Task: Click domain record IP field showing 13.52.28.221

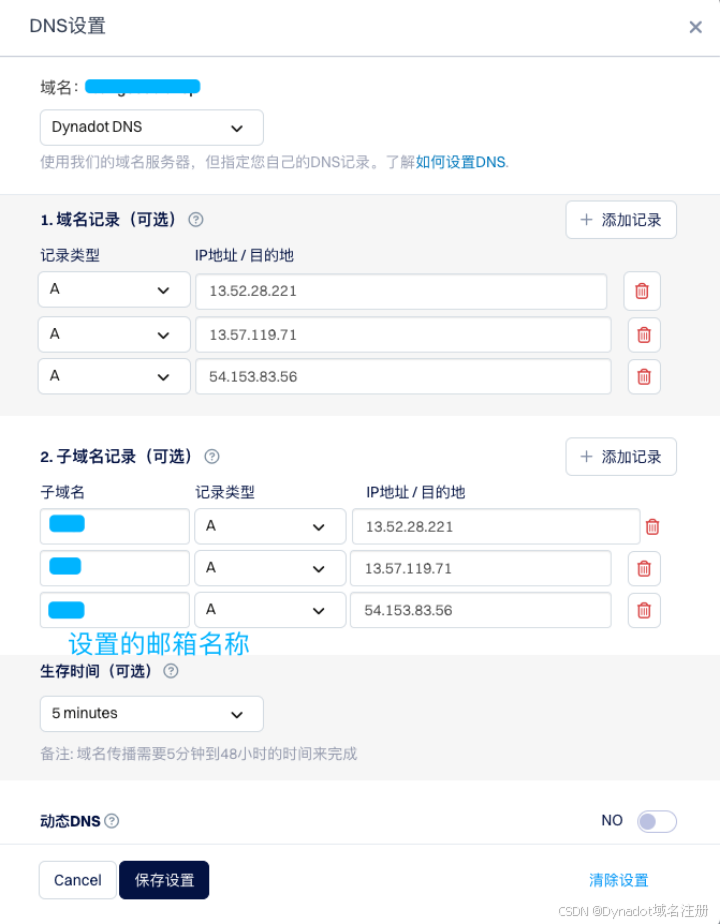Action: tap(401, 291)
